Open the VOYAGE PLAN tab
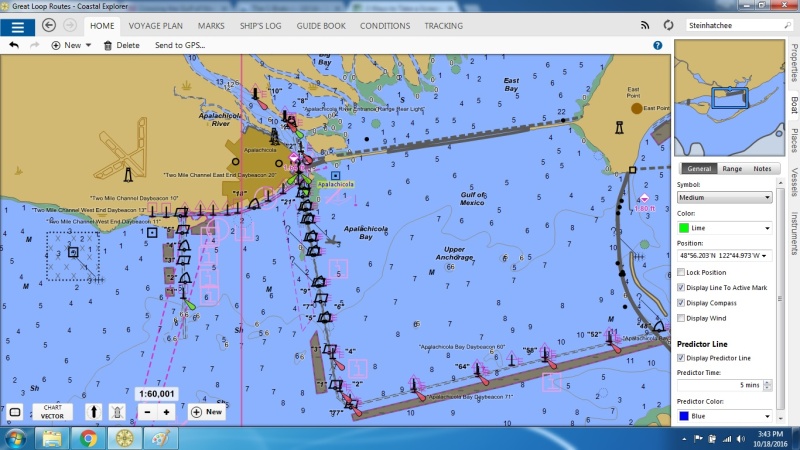800x450 pixels. point(156,26)
